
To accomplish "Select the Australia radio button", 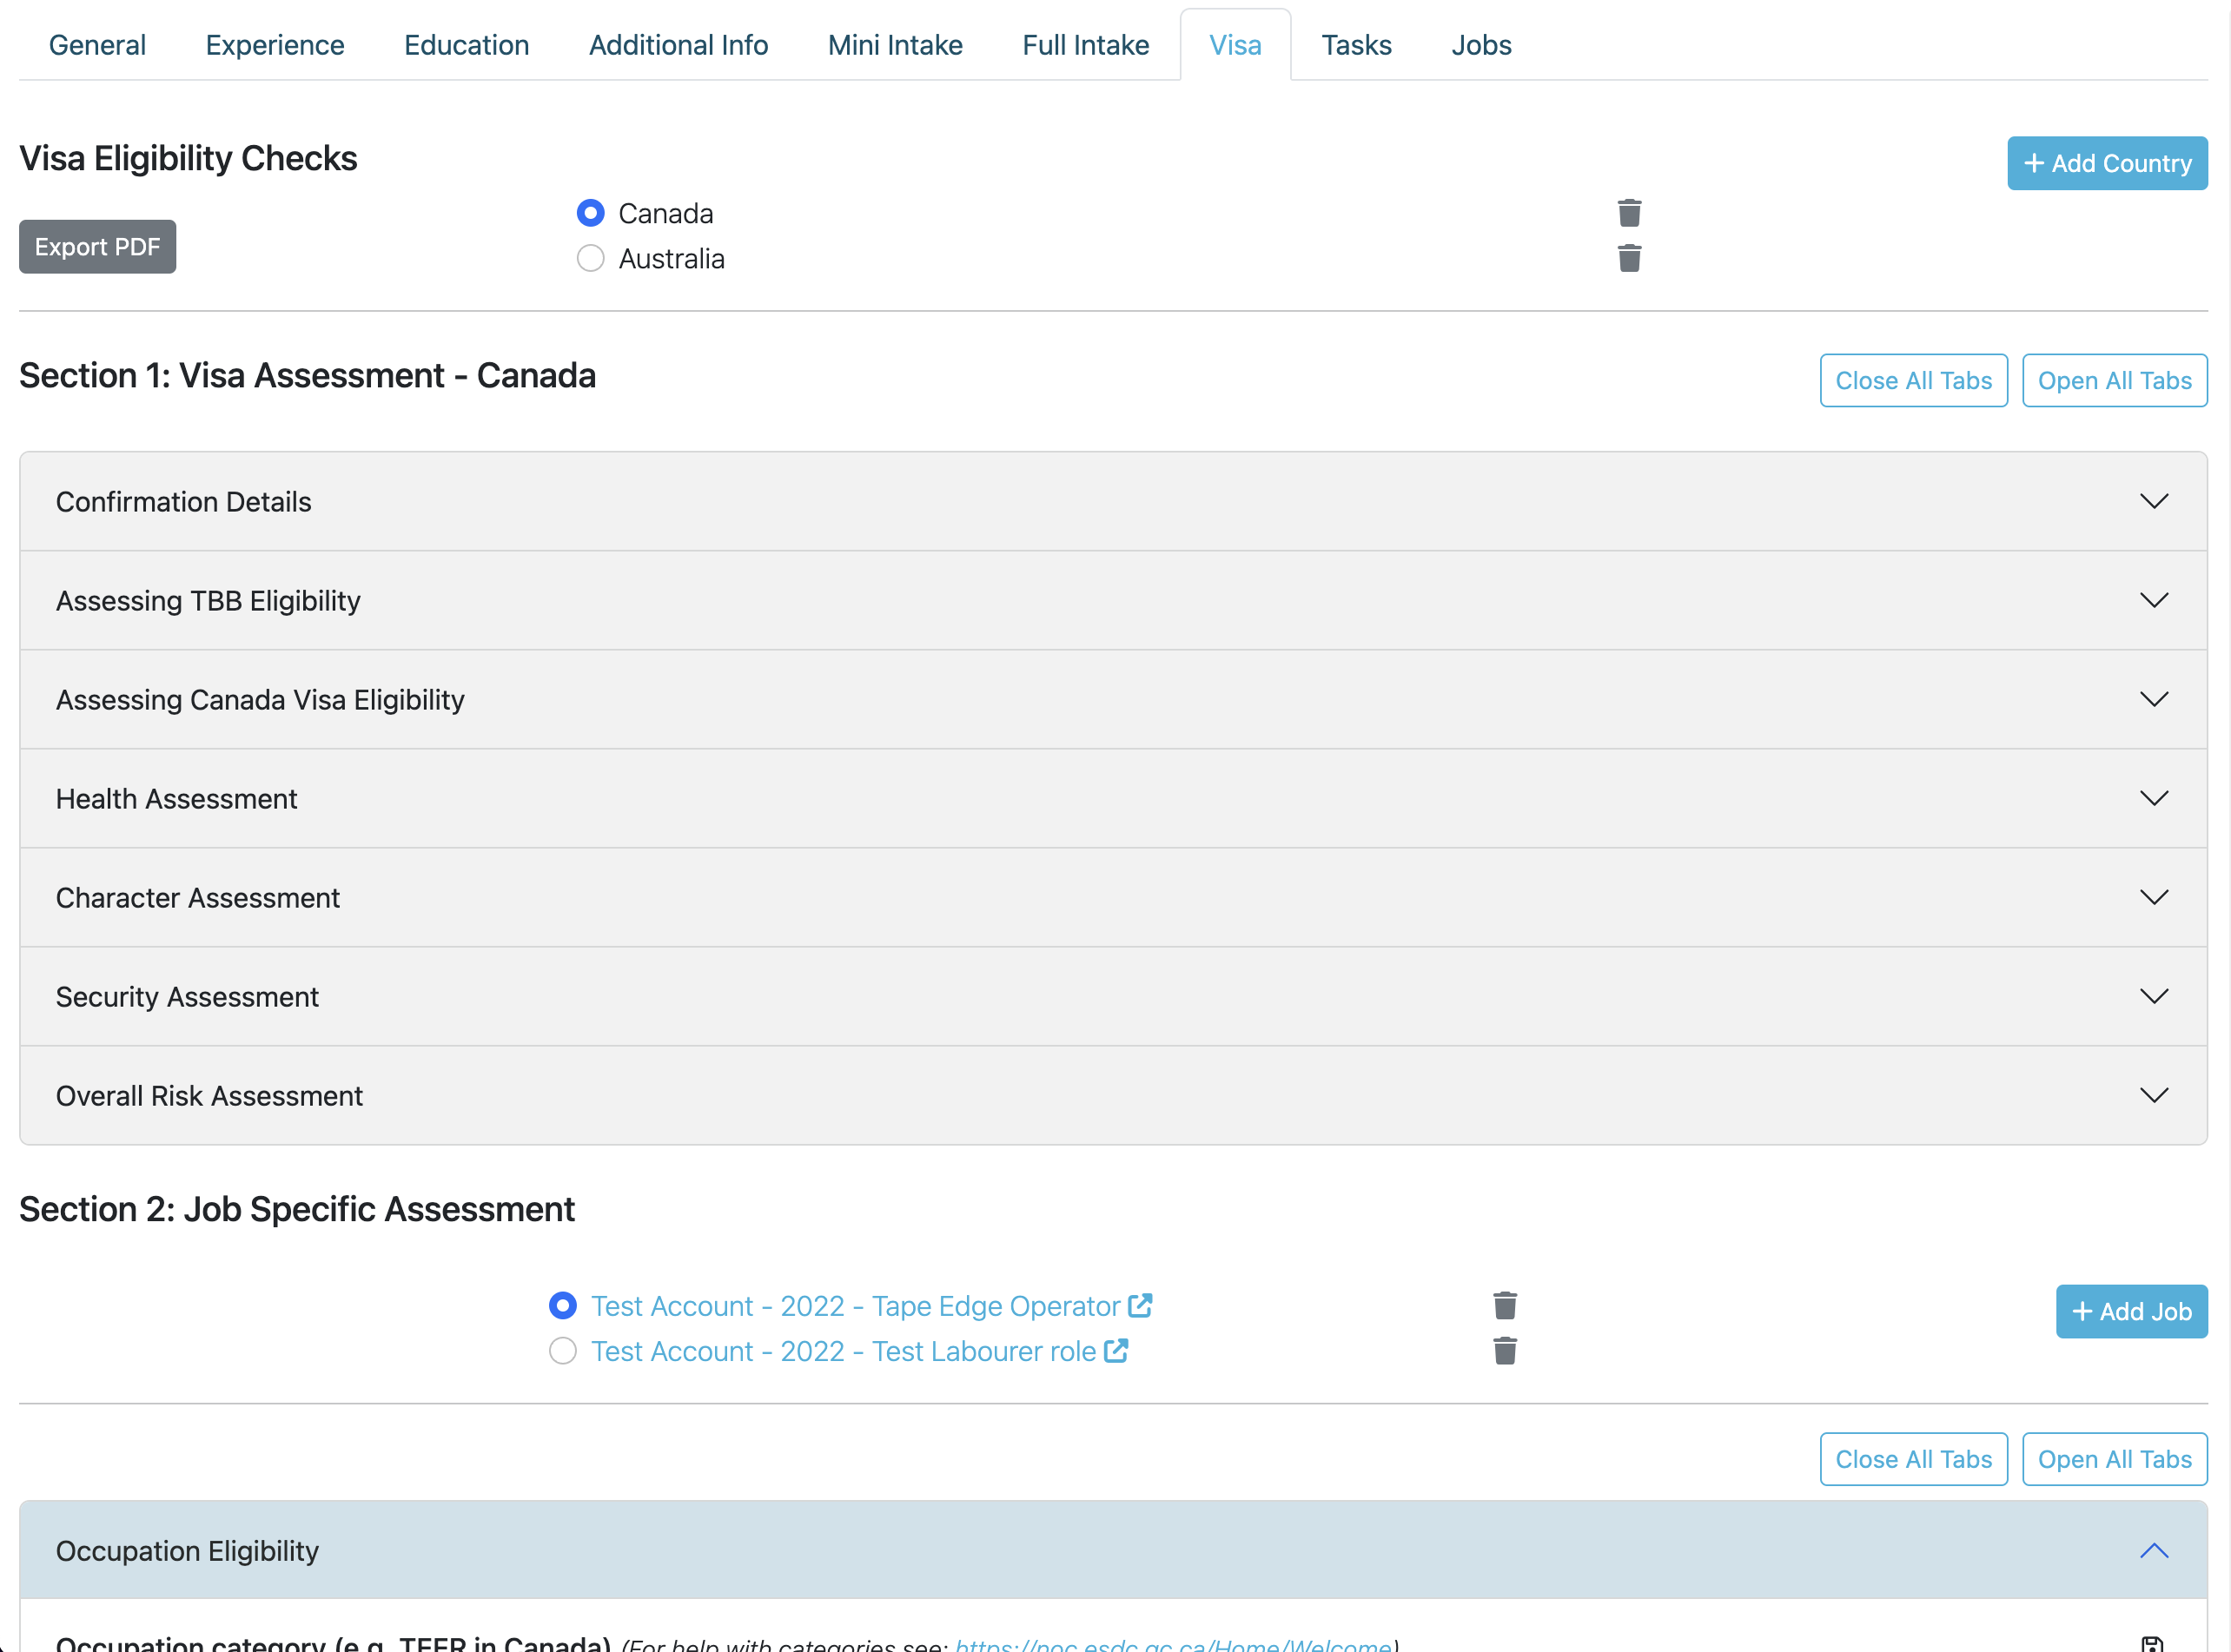I will [590, 258].
